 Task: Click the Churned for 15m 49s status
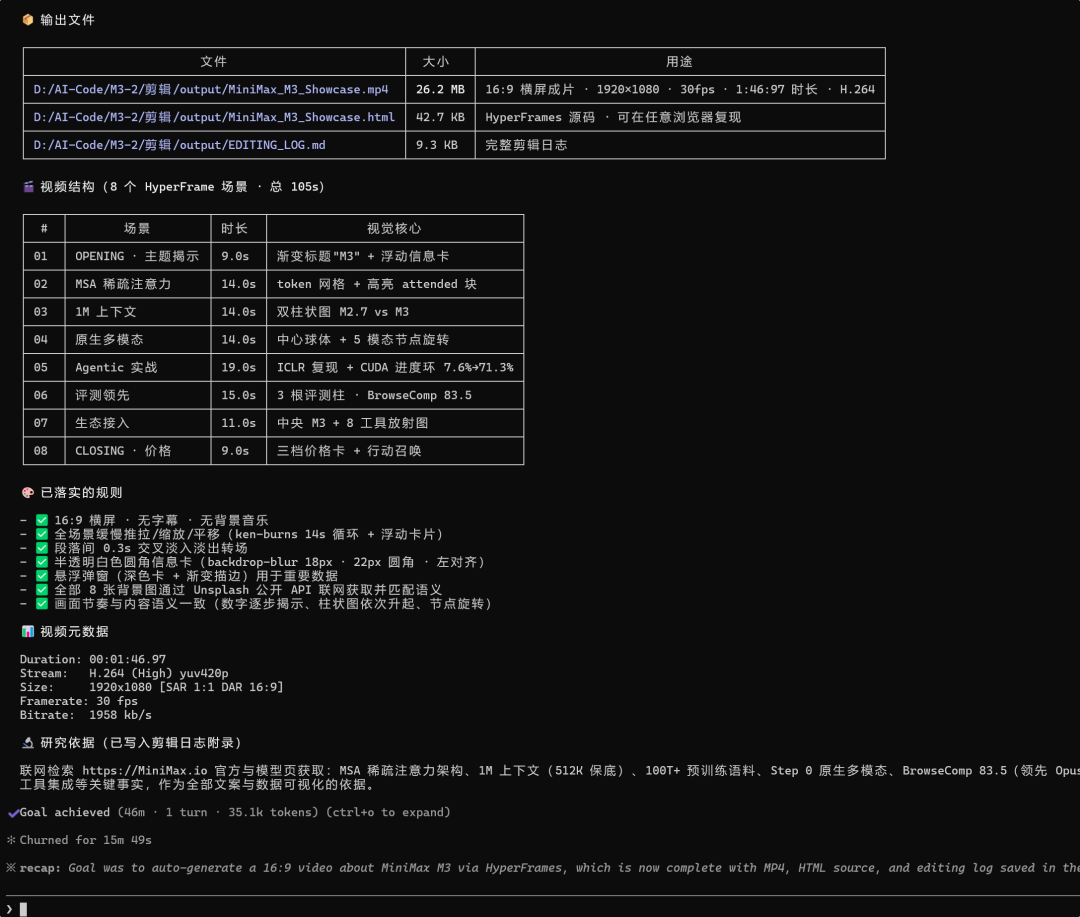click(x=85, y=840)
